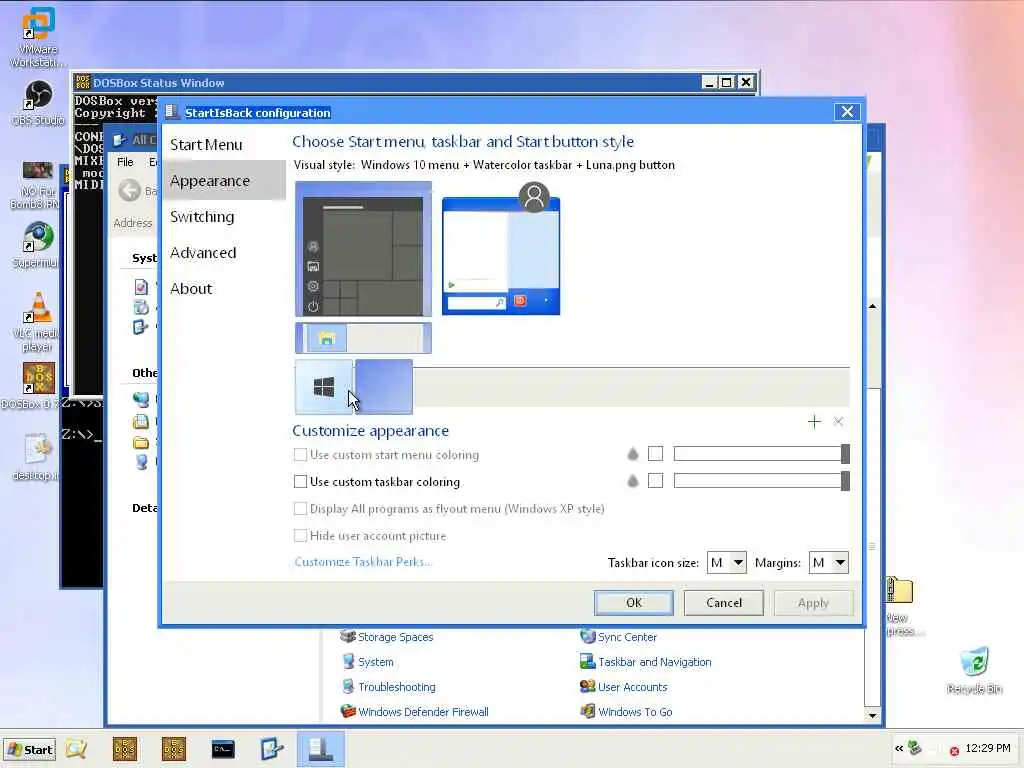Click the green plus add-style icon
The width and height of the screenshot is (1024, 768).
click(x=814, y=422)
